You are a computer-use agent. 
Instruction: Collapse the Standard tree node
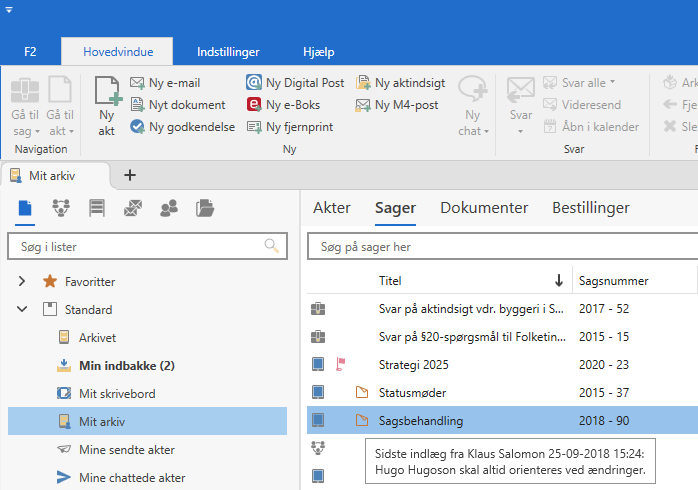(x=22, y=310)
